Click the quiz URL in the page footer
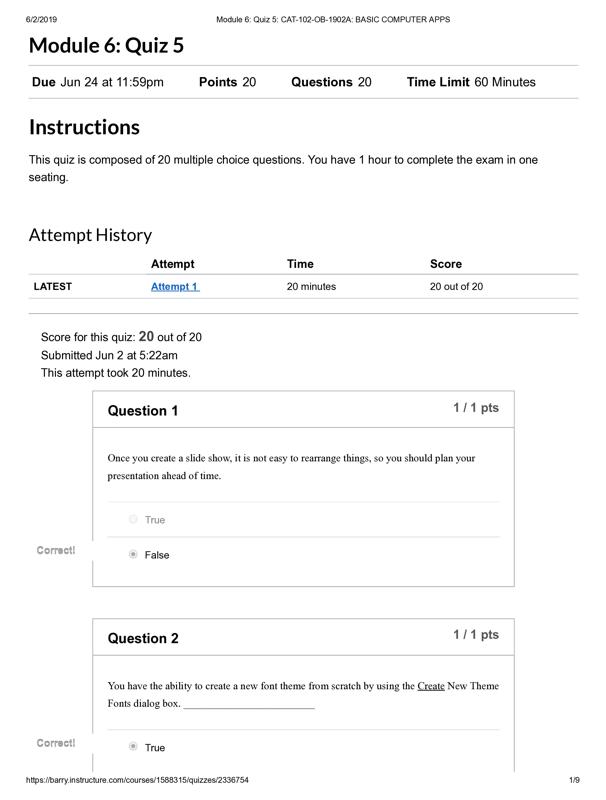This screenshot has width=606, height=800. 137,780
